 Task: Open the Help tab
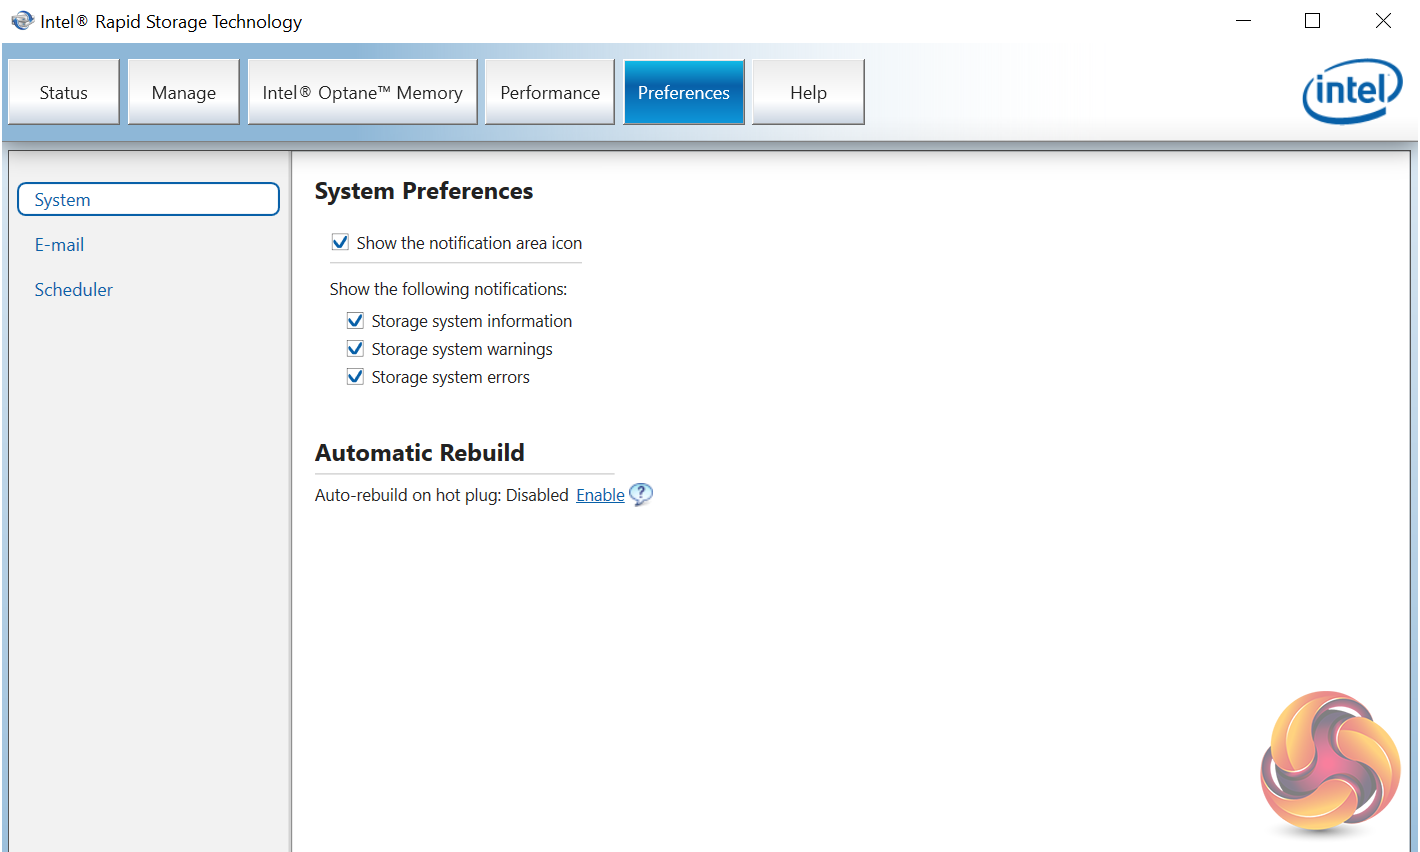point(808,92)
